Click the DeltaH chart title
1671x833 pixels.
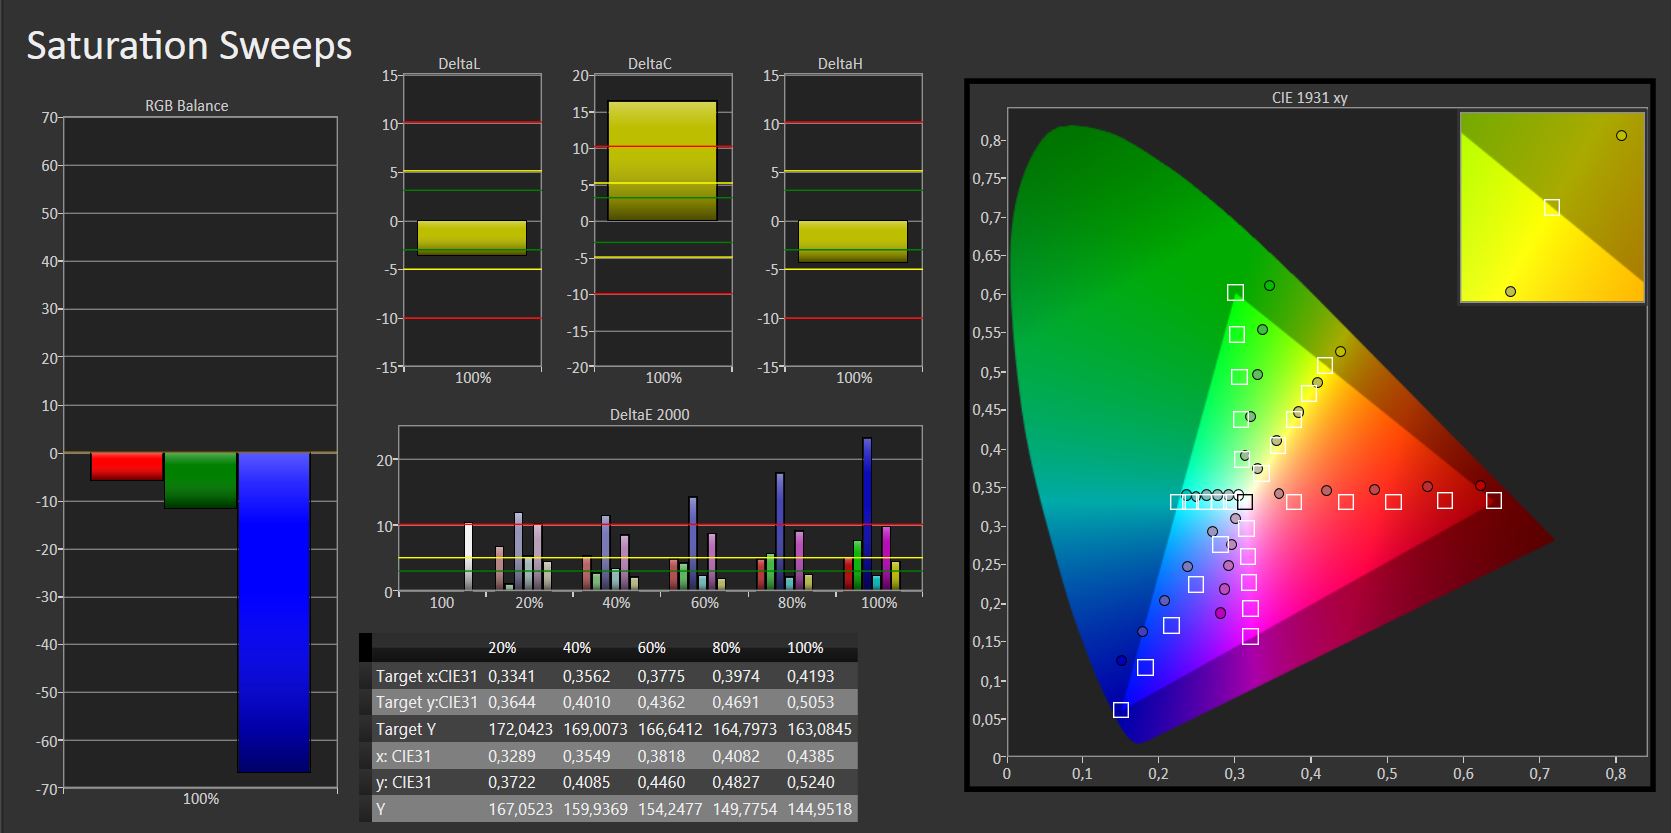[x=840, y=63]
